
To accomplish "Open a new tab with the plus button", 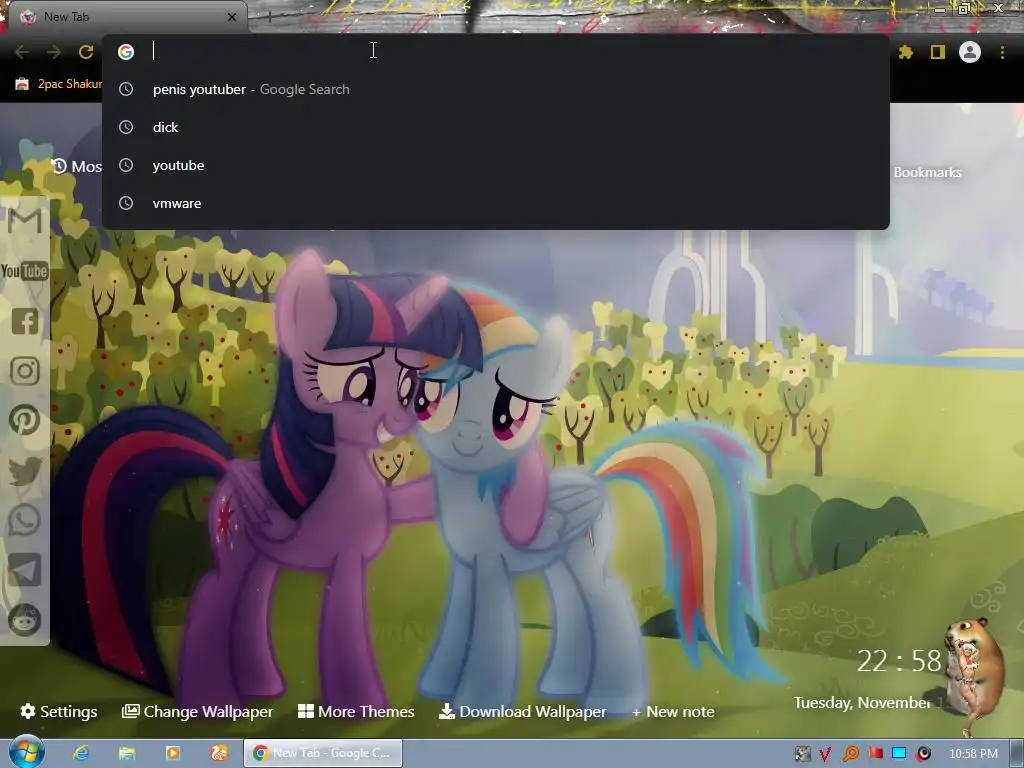I will pos(269,17).
